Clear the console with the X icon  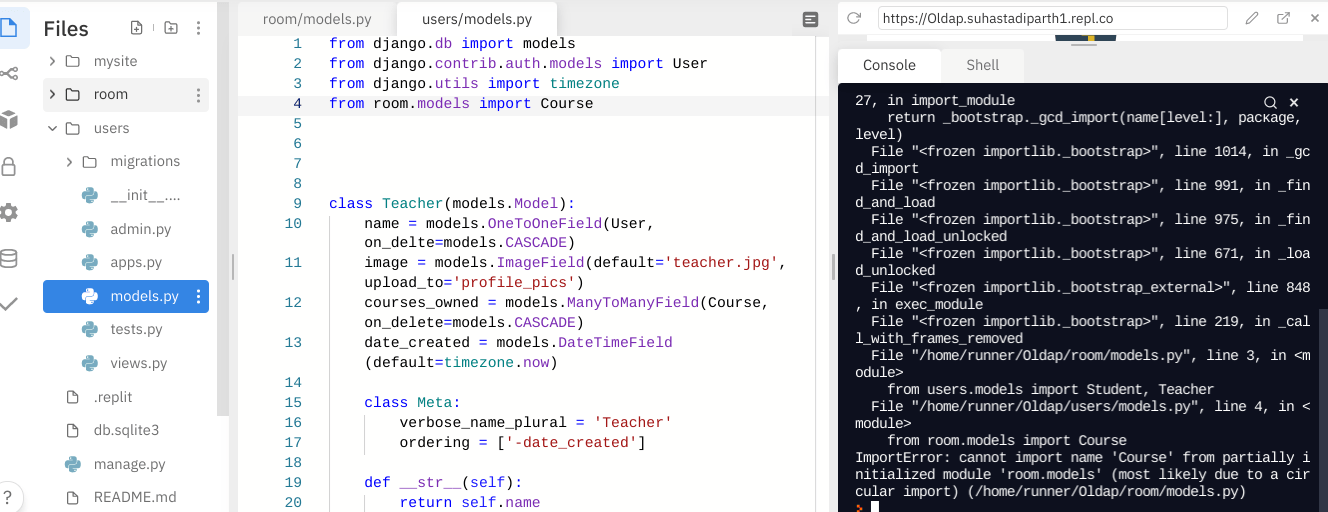(1294, 102)
